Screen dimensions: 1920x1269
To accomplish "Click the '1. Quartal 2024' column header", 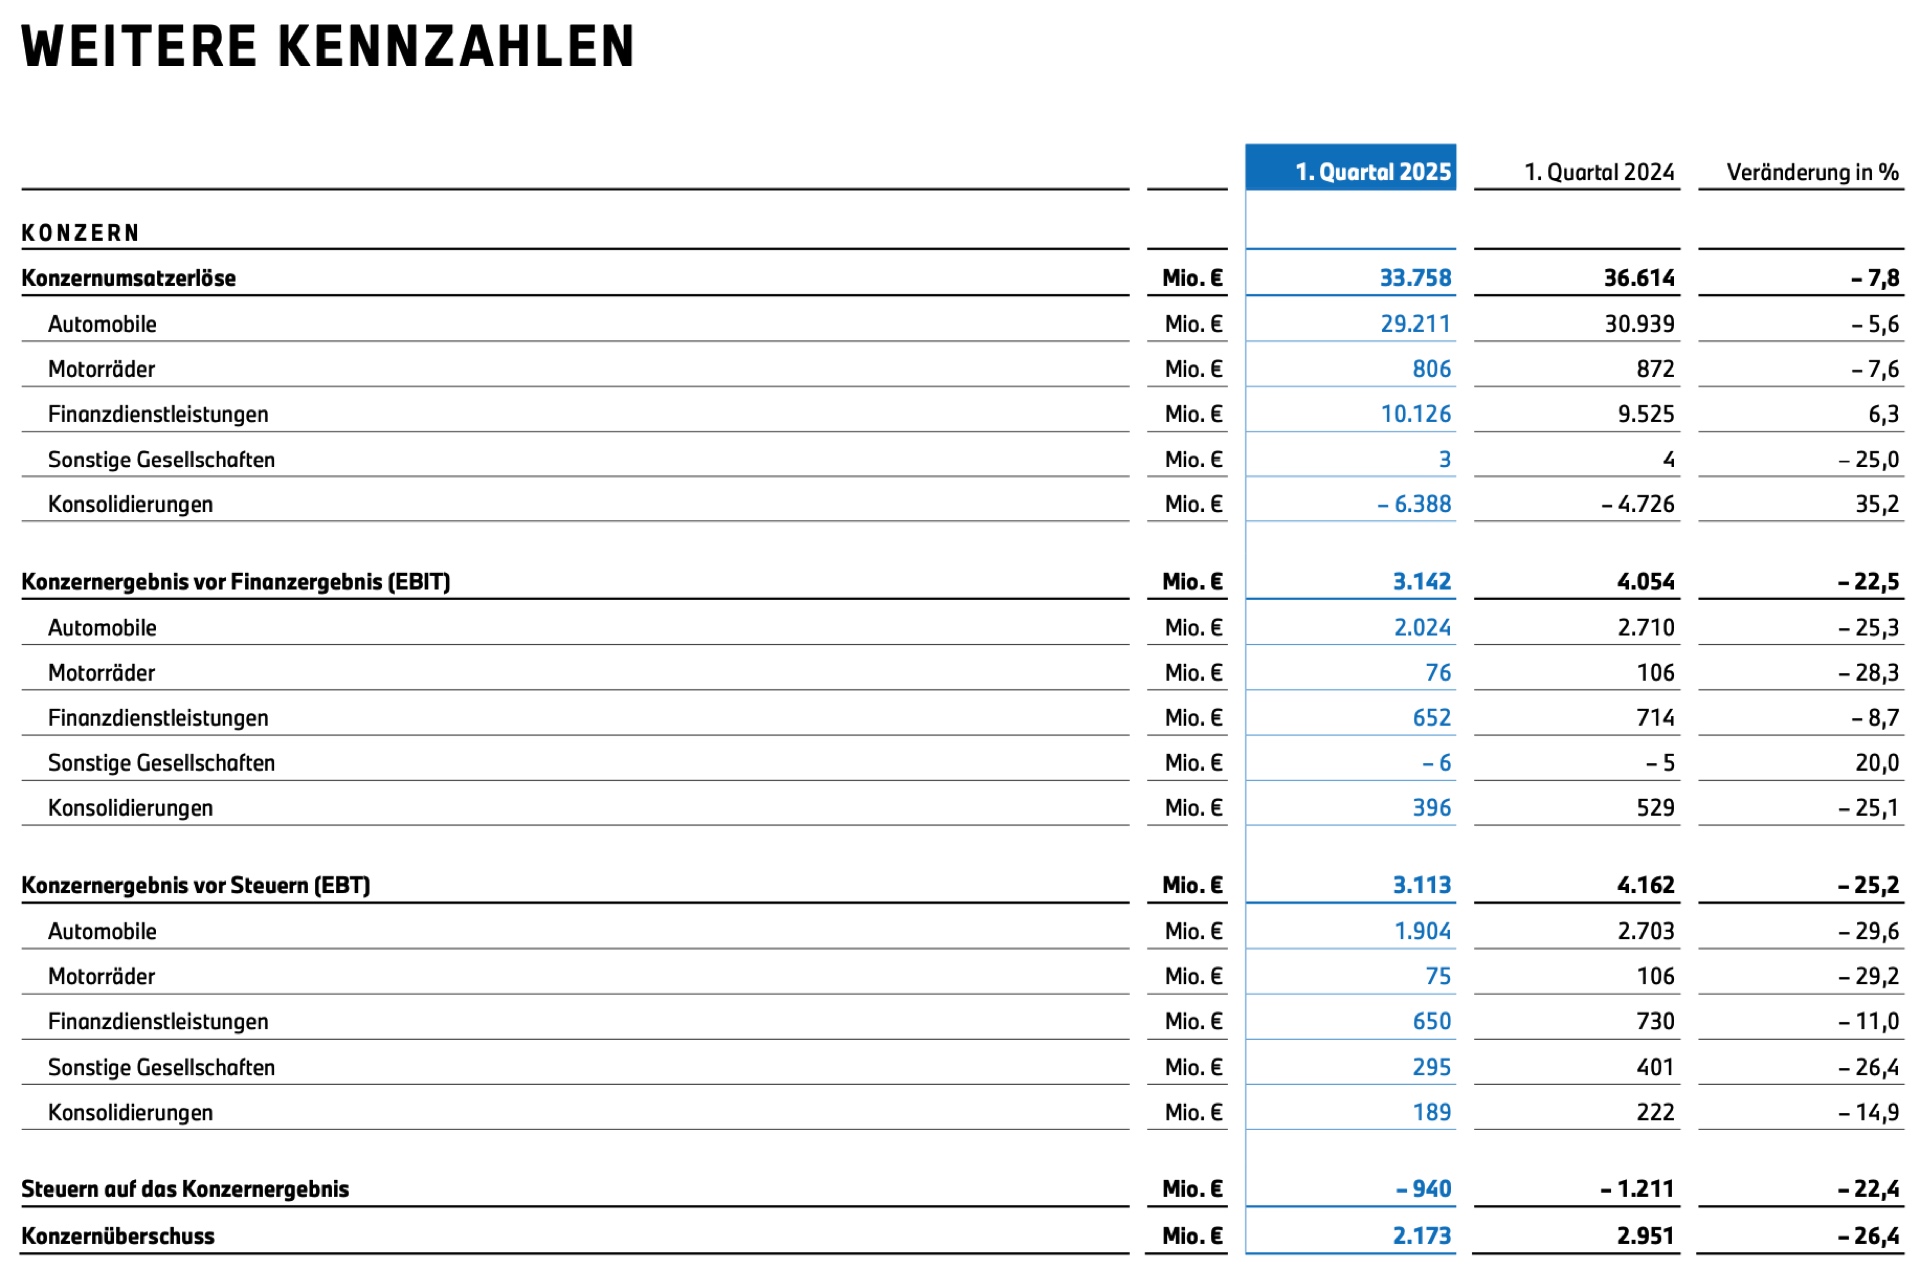I will tap(1598, 172).
